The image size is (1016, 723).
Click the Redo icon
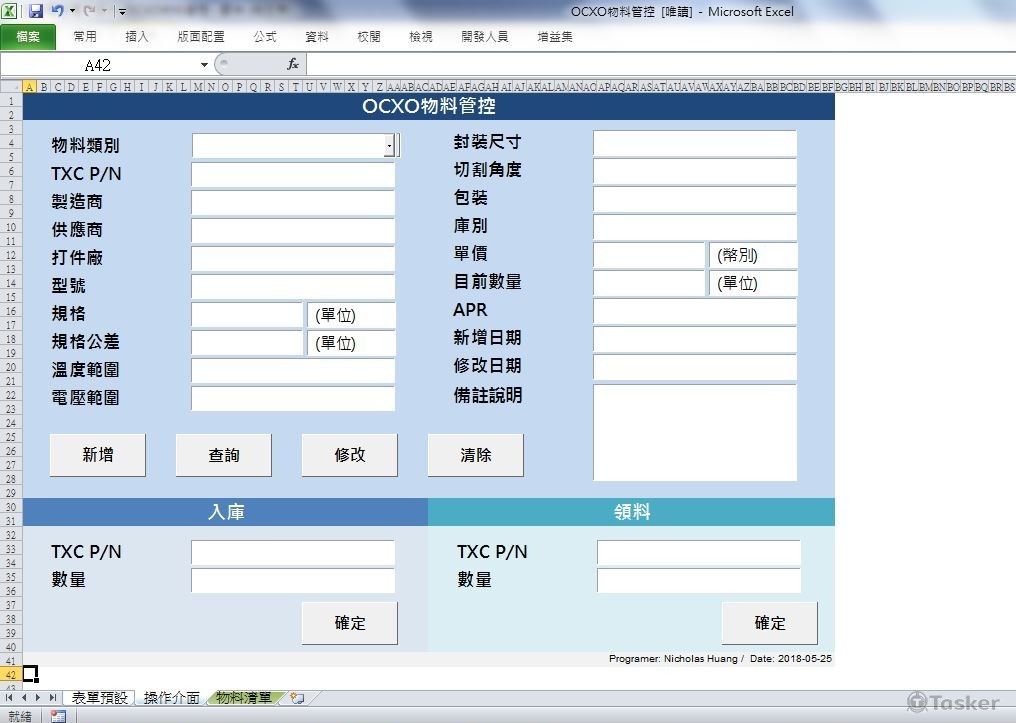[x=89, y=10]
